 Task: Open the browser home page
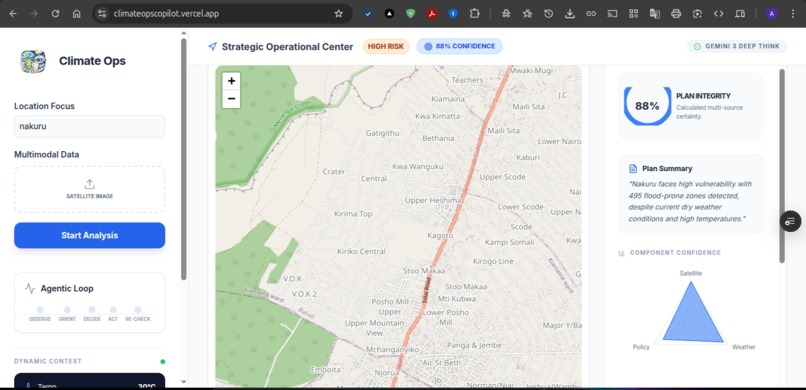coord(77,14)
